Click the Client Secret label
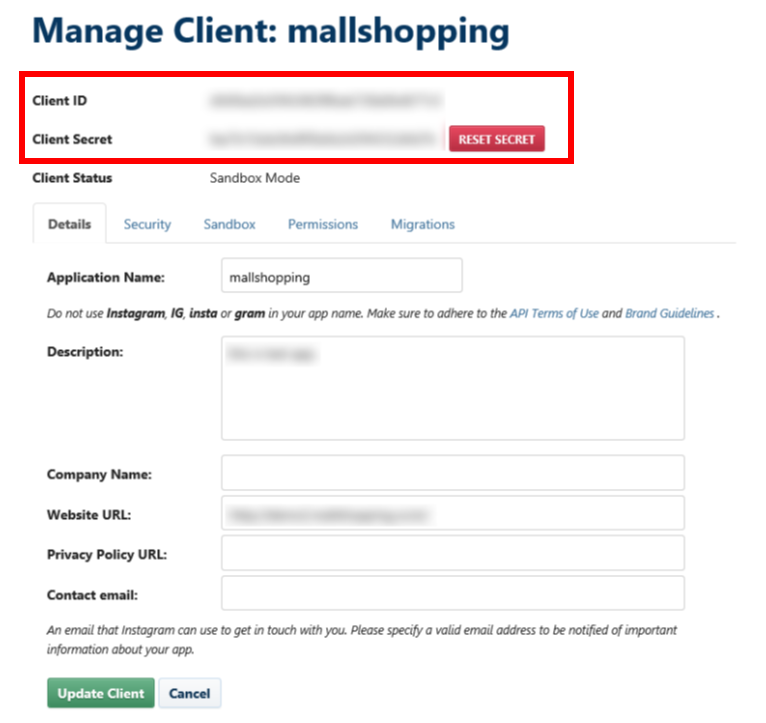Image resolution: width=766 pixels, height=723 pixels. coord(72,139)
